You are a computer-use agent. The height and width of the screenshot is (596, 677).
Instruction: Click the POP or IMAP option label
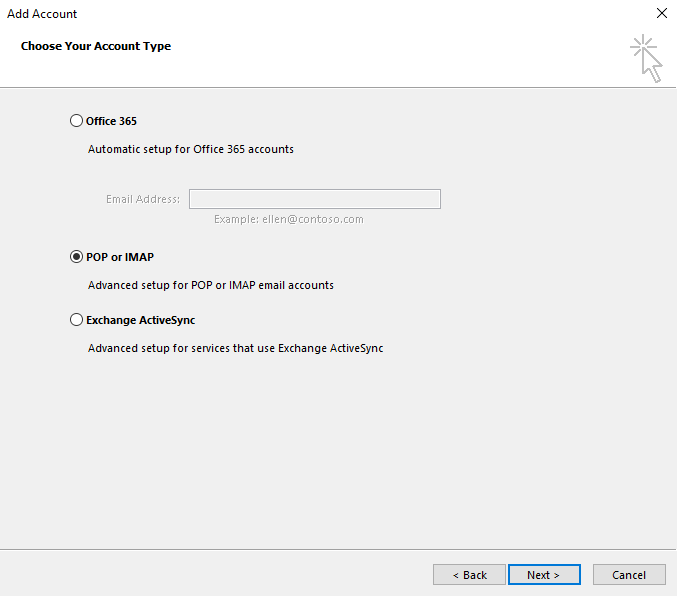pos(120,257)
